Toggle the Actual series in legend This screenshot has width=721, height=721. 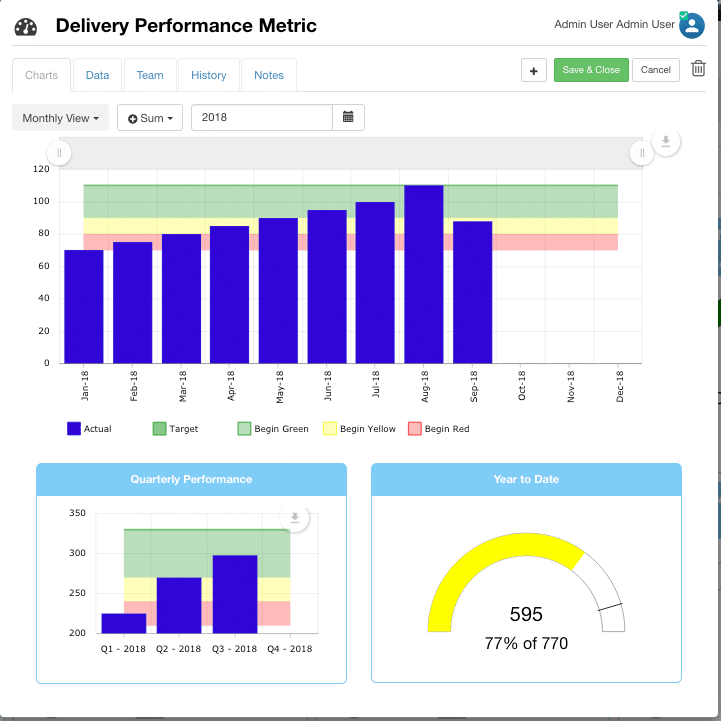[89, 429]
